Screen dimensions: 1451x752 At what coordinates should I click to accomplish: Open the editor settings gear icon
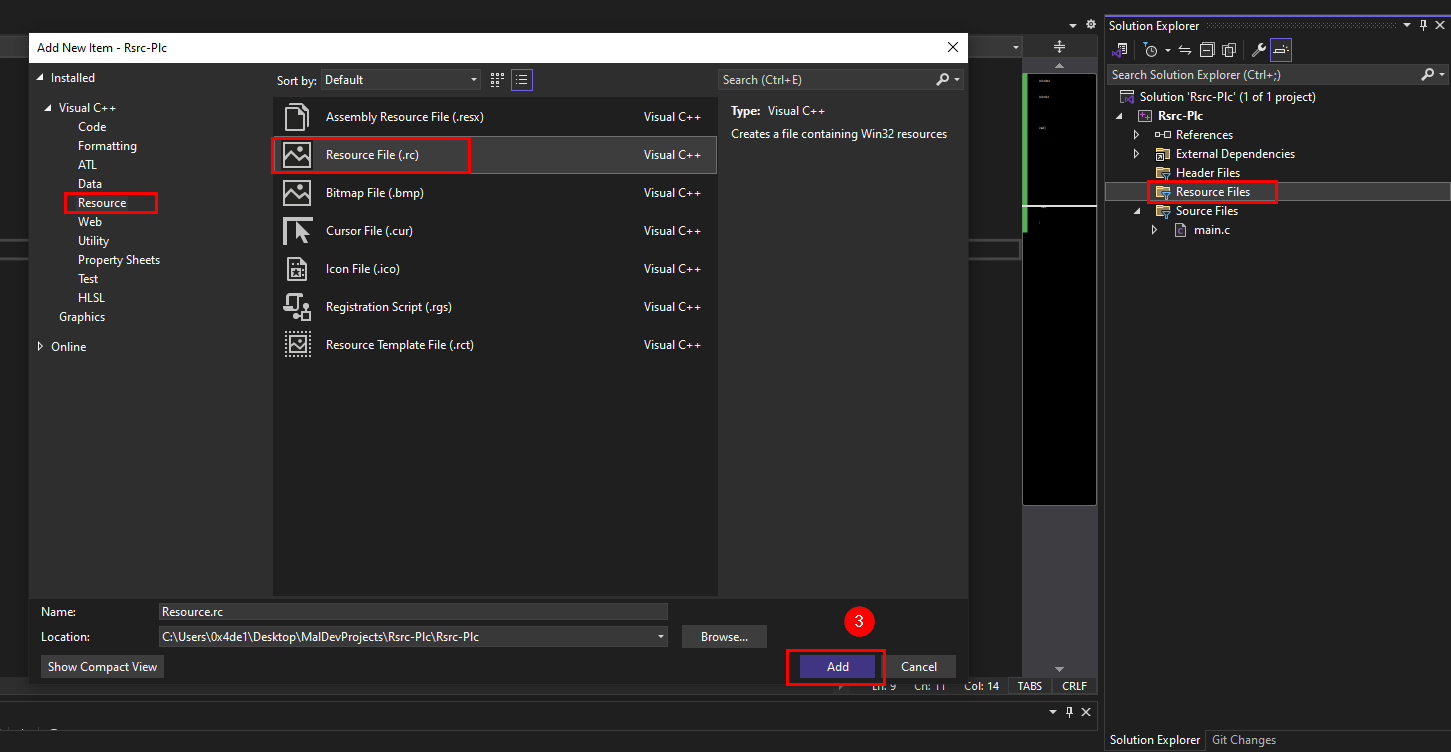tap(1090, 25)
